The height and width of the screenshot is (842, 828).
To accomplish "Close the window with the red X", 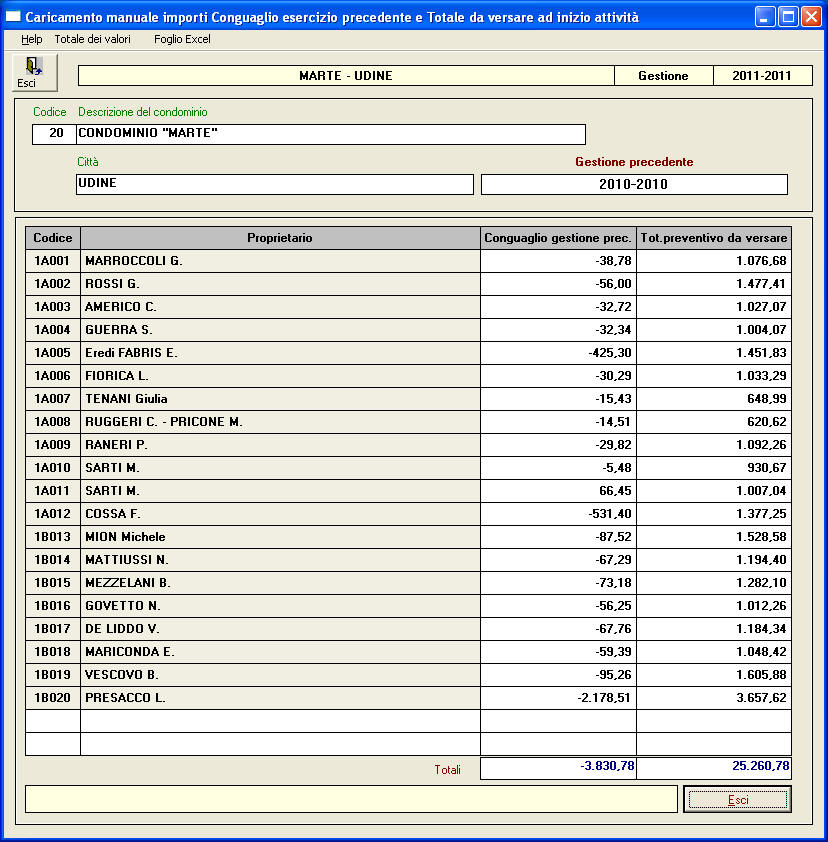I will pyautogui.click(x=811, y=17).
